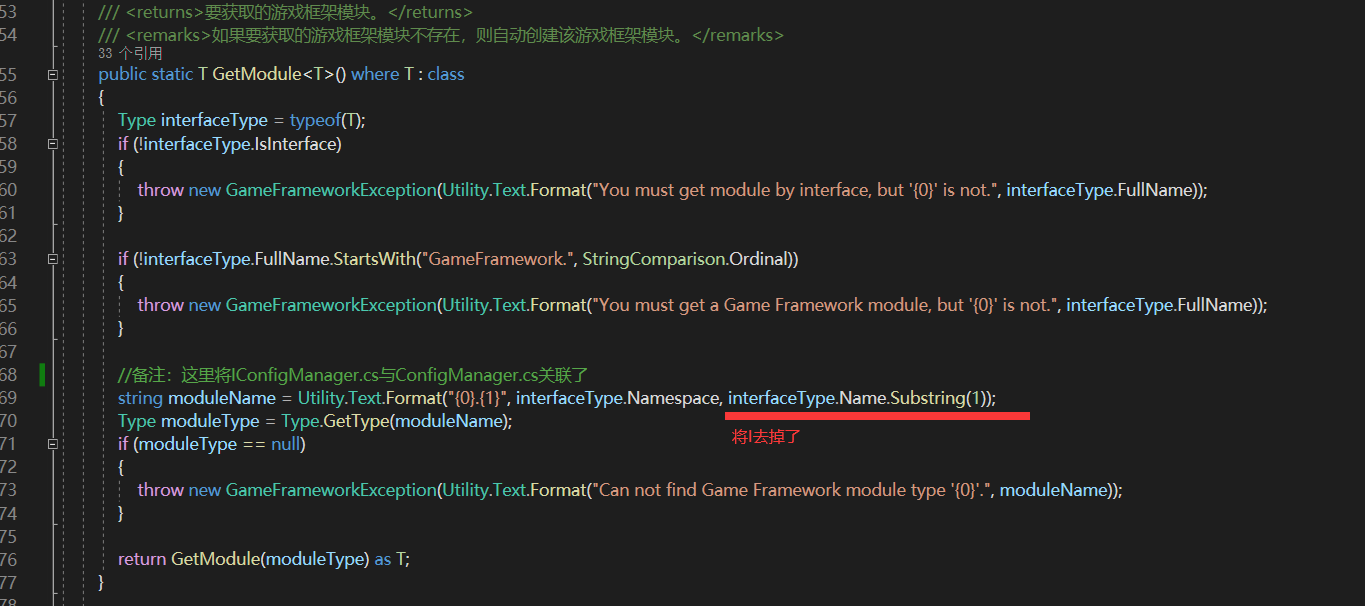The height and width of the screenshot is (606, 1365).
Task: Click the <remarks> documentation comment line
Action: [441, 35]
